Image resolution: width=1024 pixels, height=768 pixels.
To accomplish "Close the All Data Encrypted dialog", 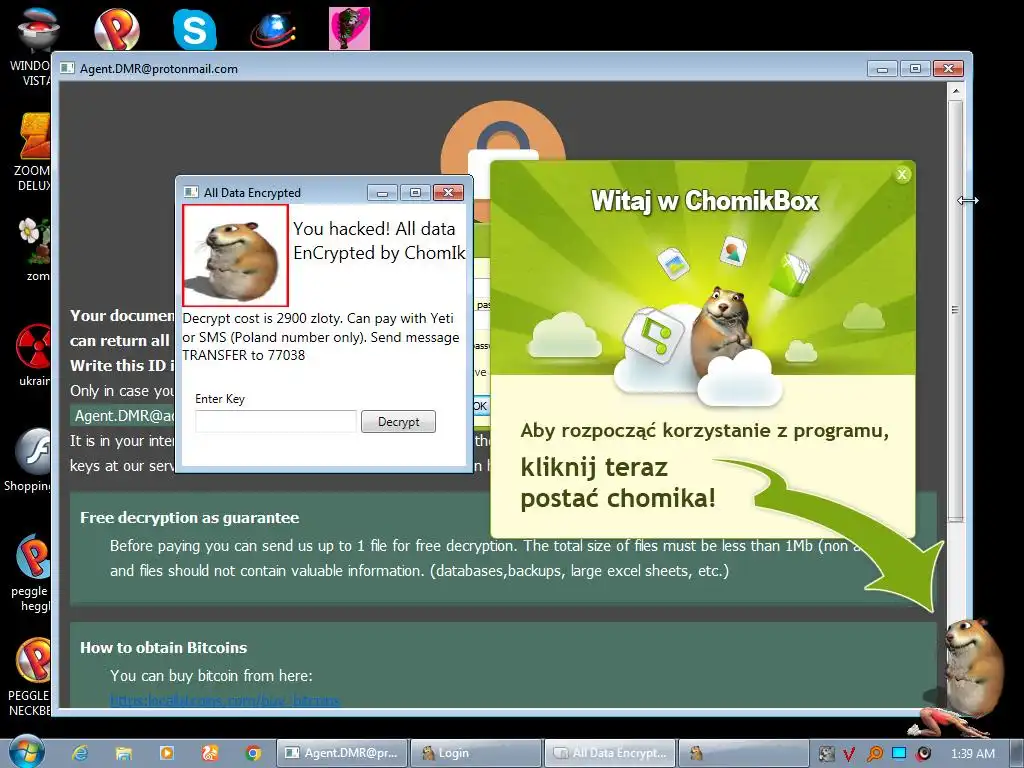I will 448,193.
